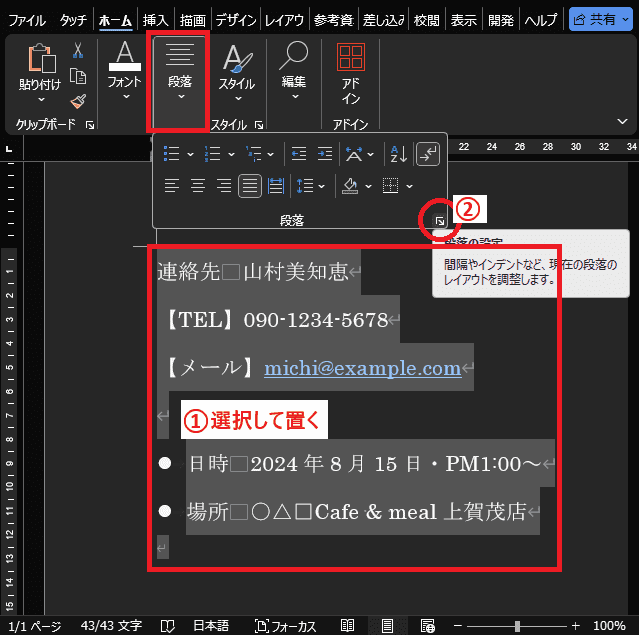Click the Format Painter brush icon
This screenshot has width=639, height=635.
78,101
